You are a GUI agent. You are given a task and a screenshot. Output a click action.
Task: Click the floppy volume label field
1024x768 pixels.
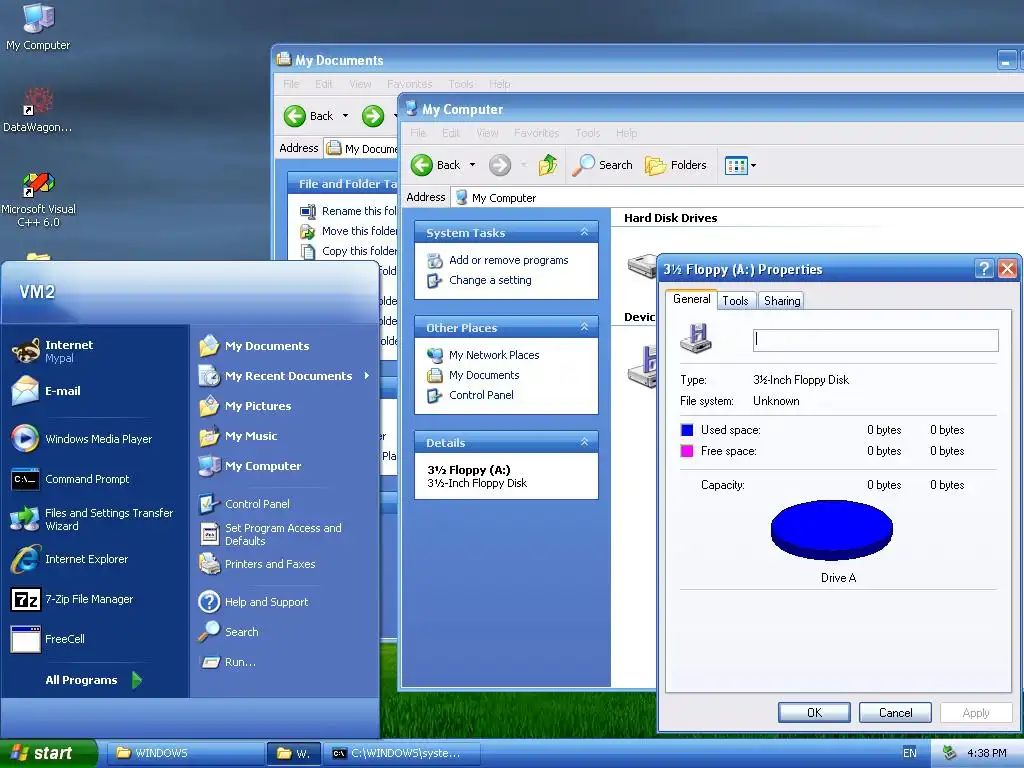[875, 340]
